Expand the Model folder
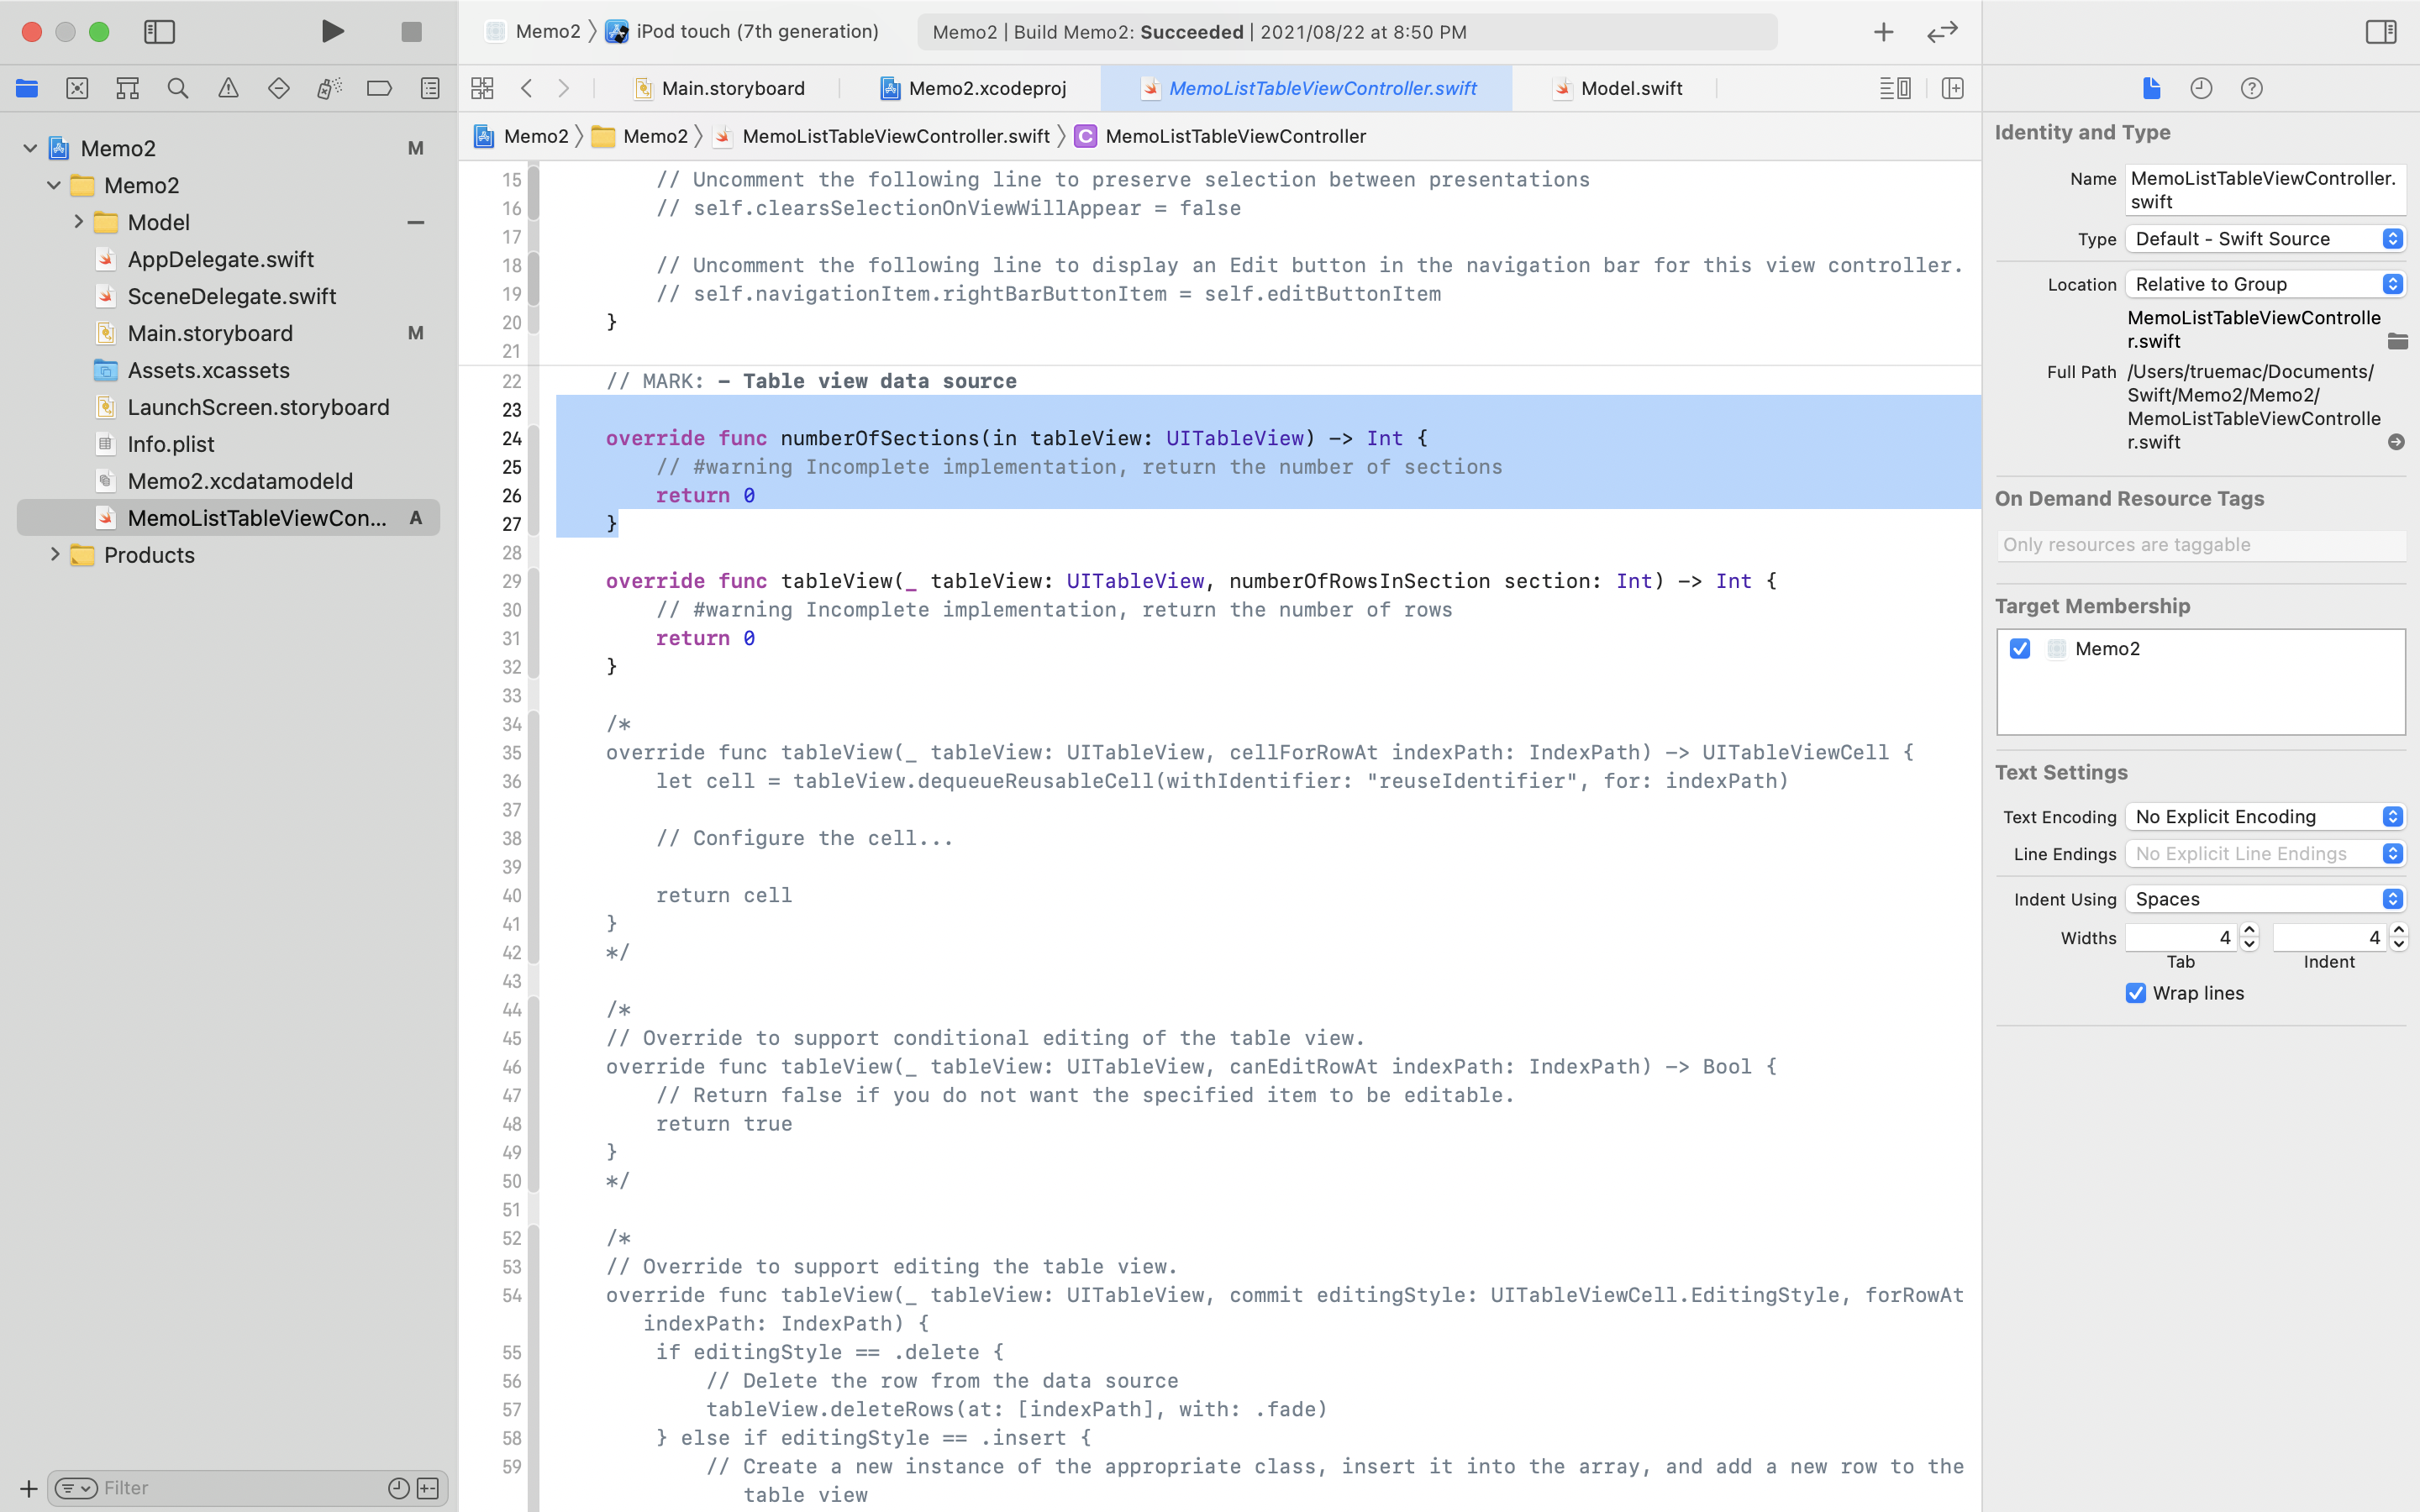2420x1512 pixels. 78,222
